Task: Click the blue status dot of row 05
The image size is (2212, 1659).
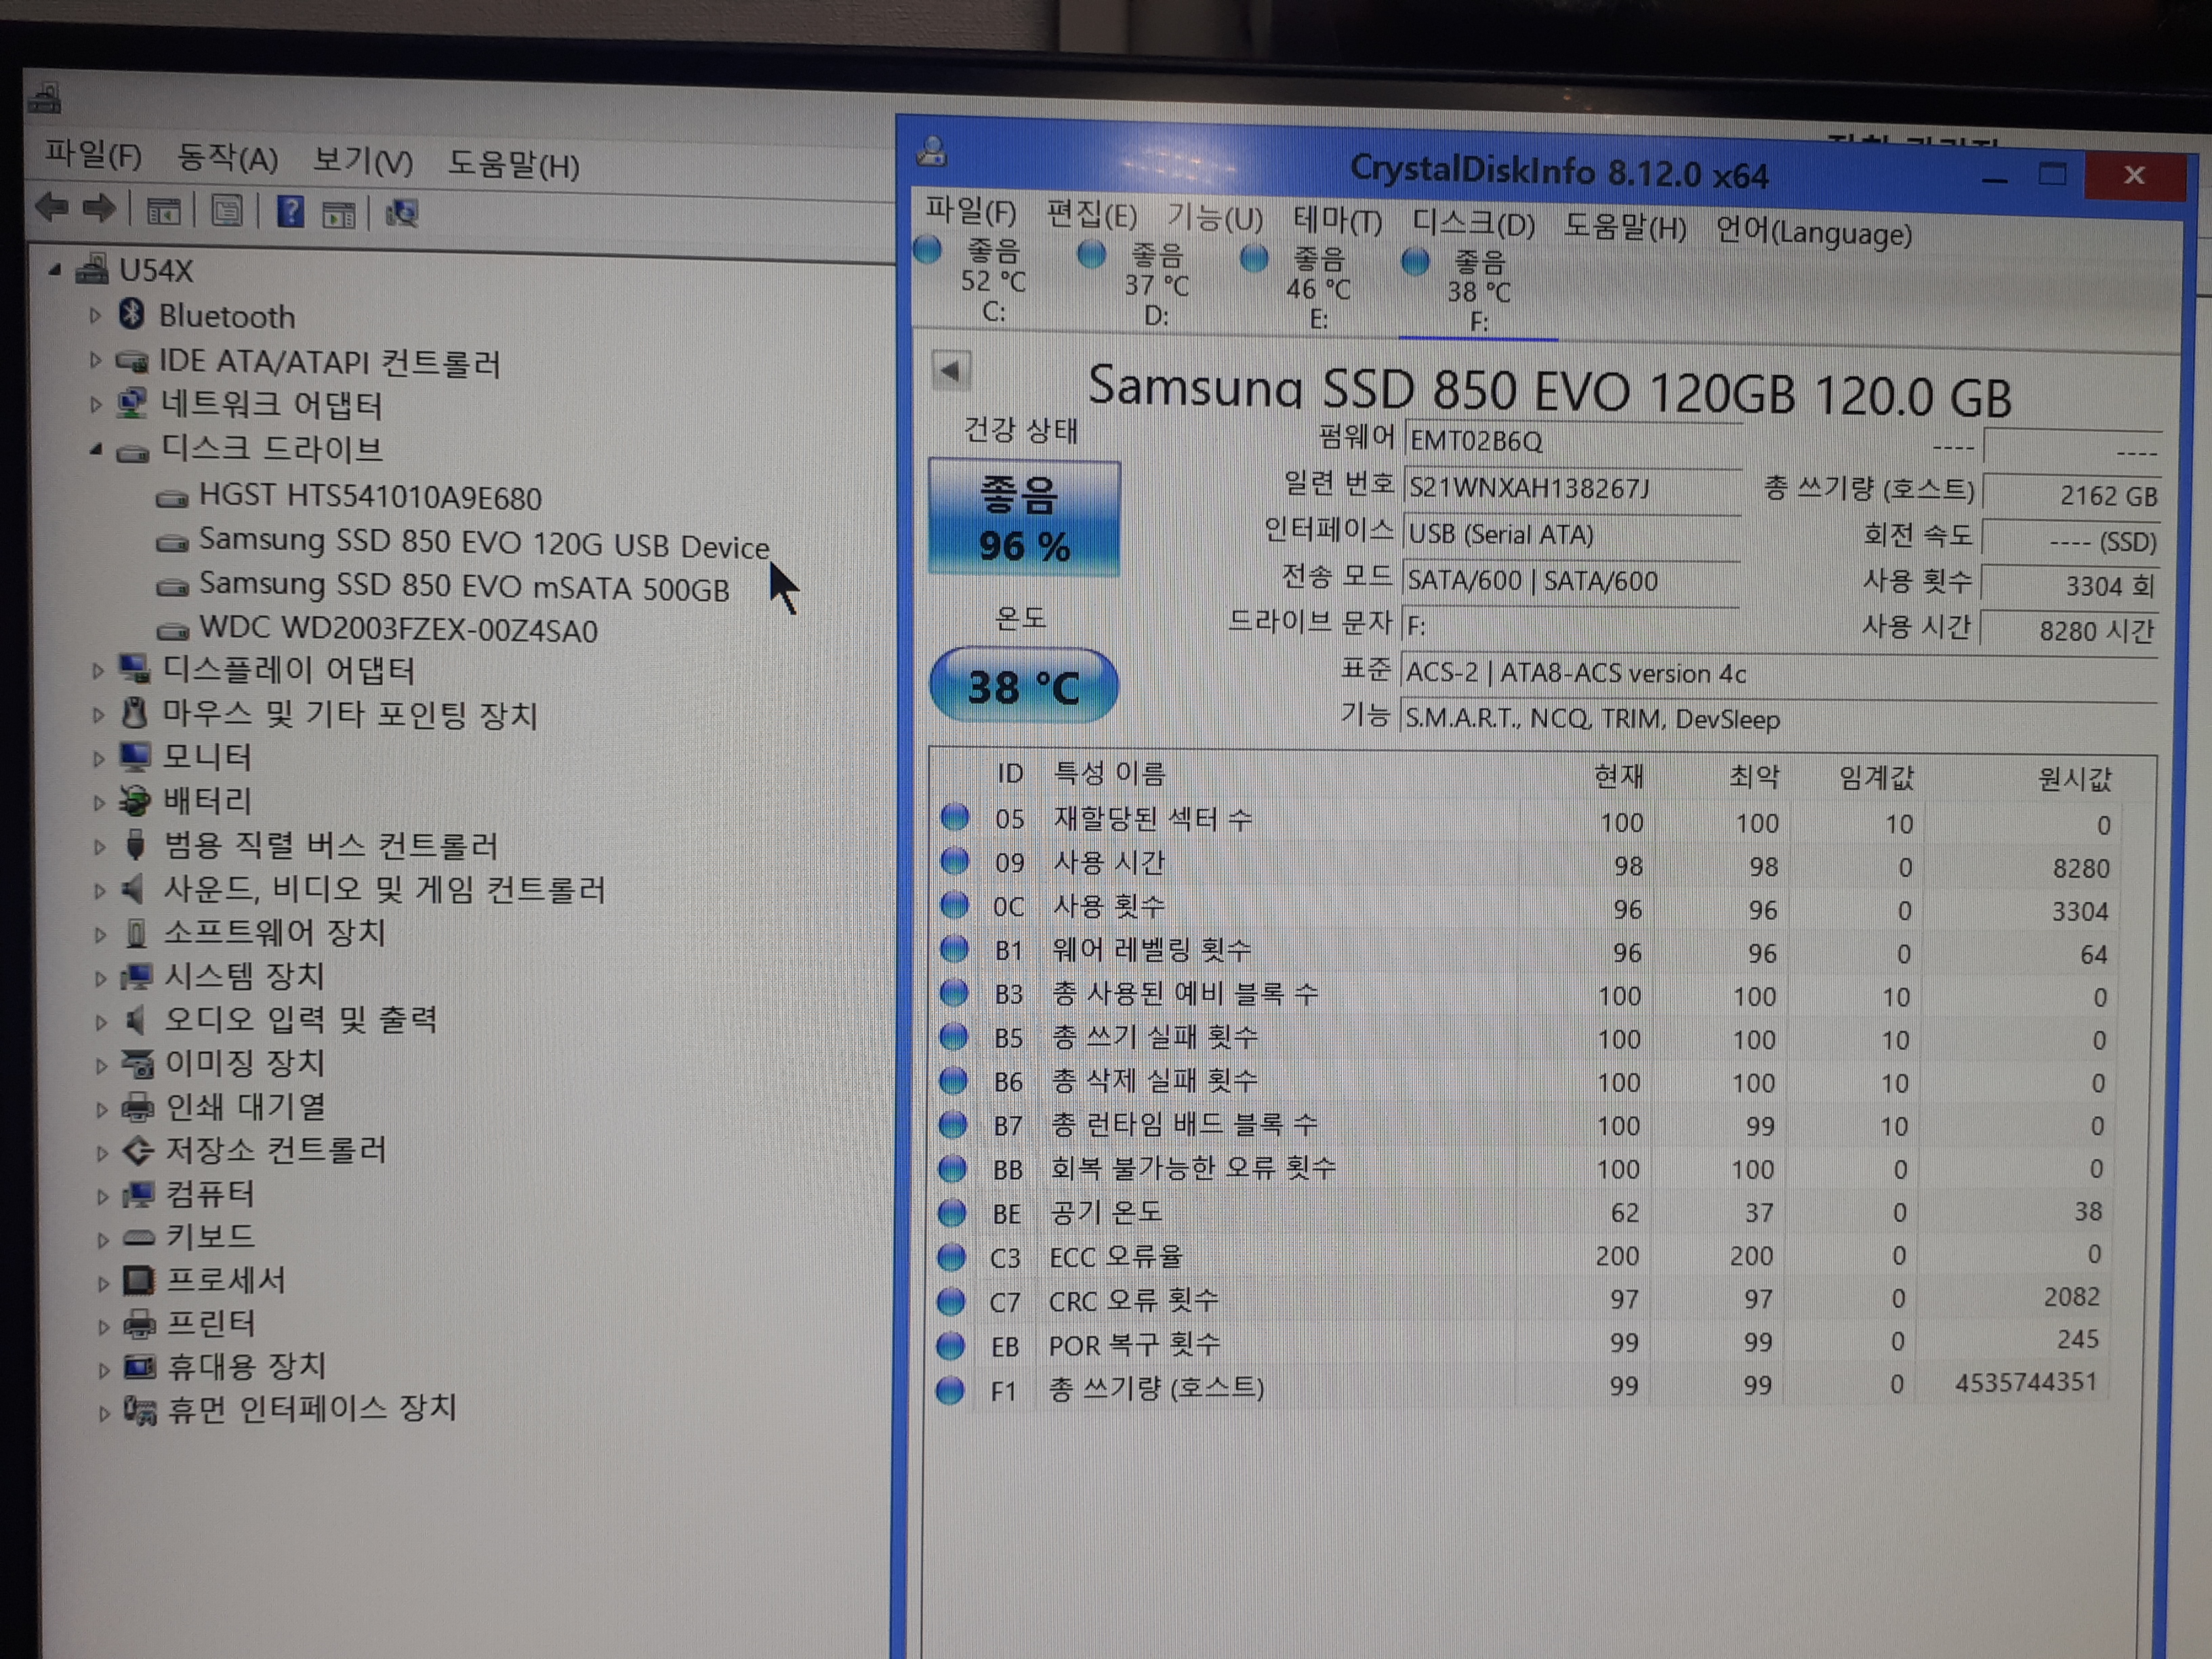Action: 955,817
